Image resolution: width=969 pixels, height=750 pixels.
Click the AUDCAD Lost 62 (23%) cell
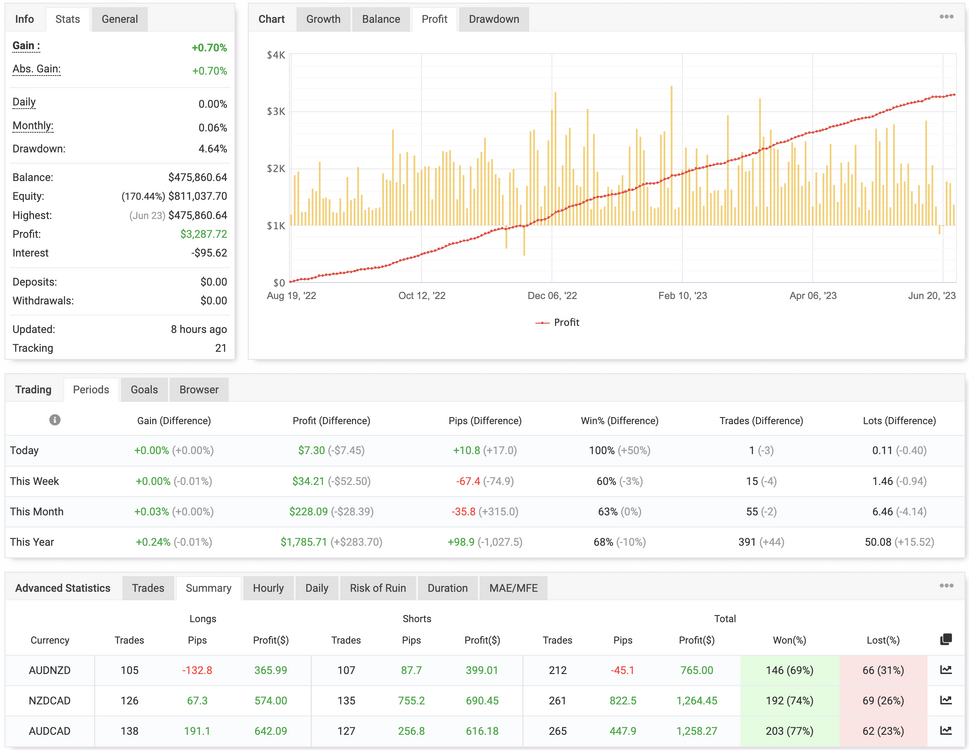tap(883, 731)
